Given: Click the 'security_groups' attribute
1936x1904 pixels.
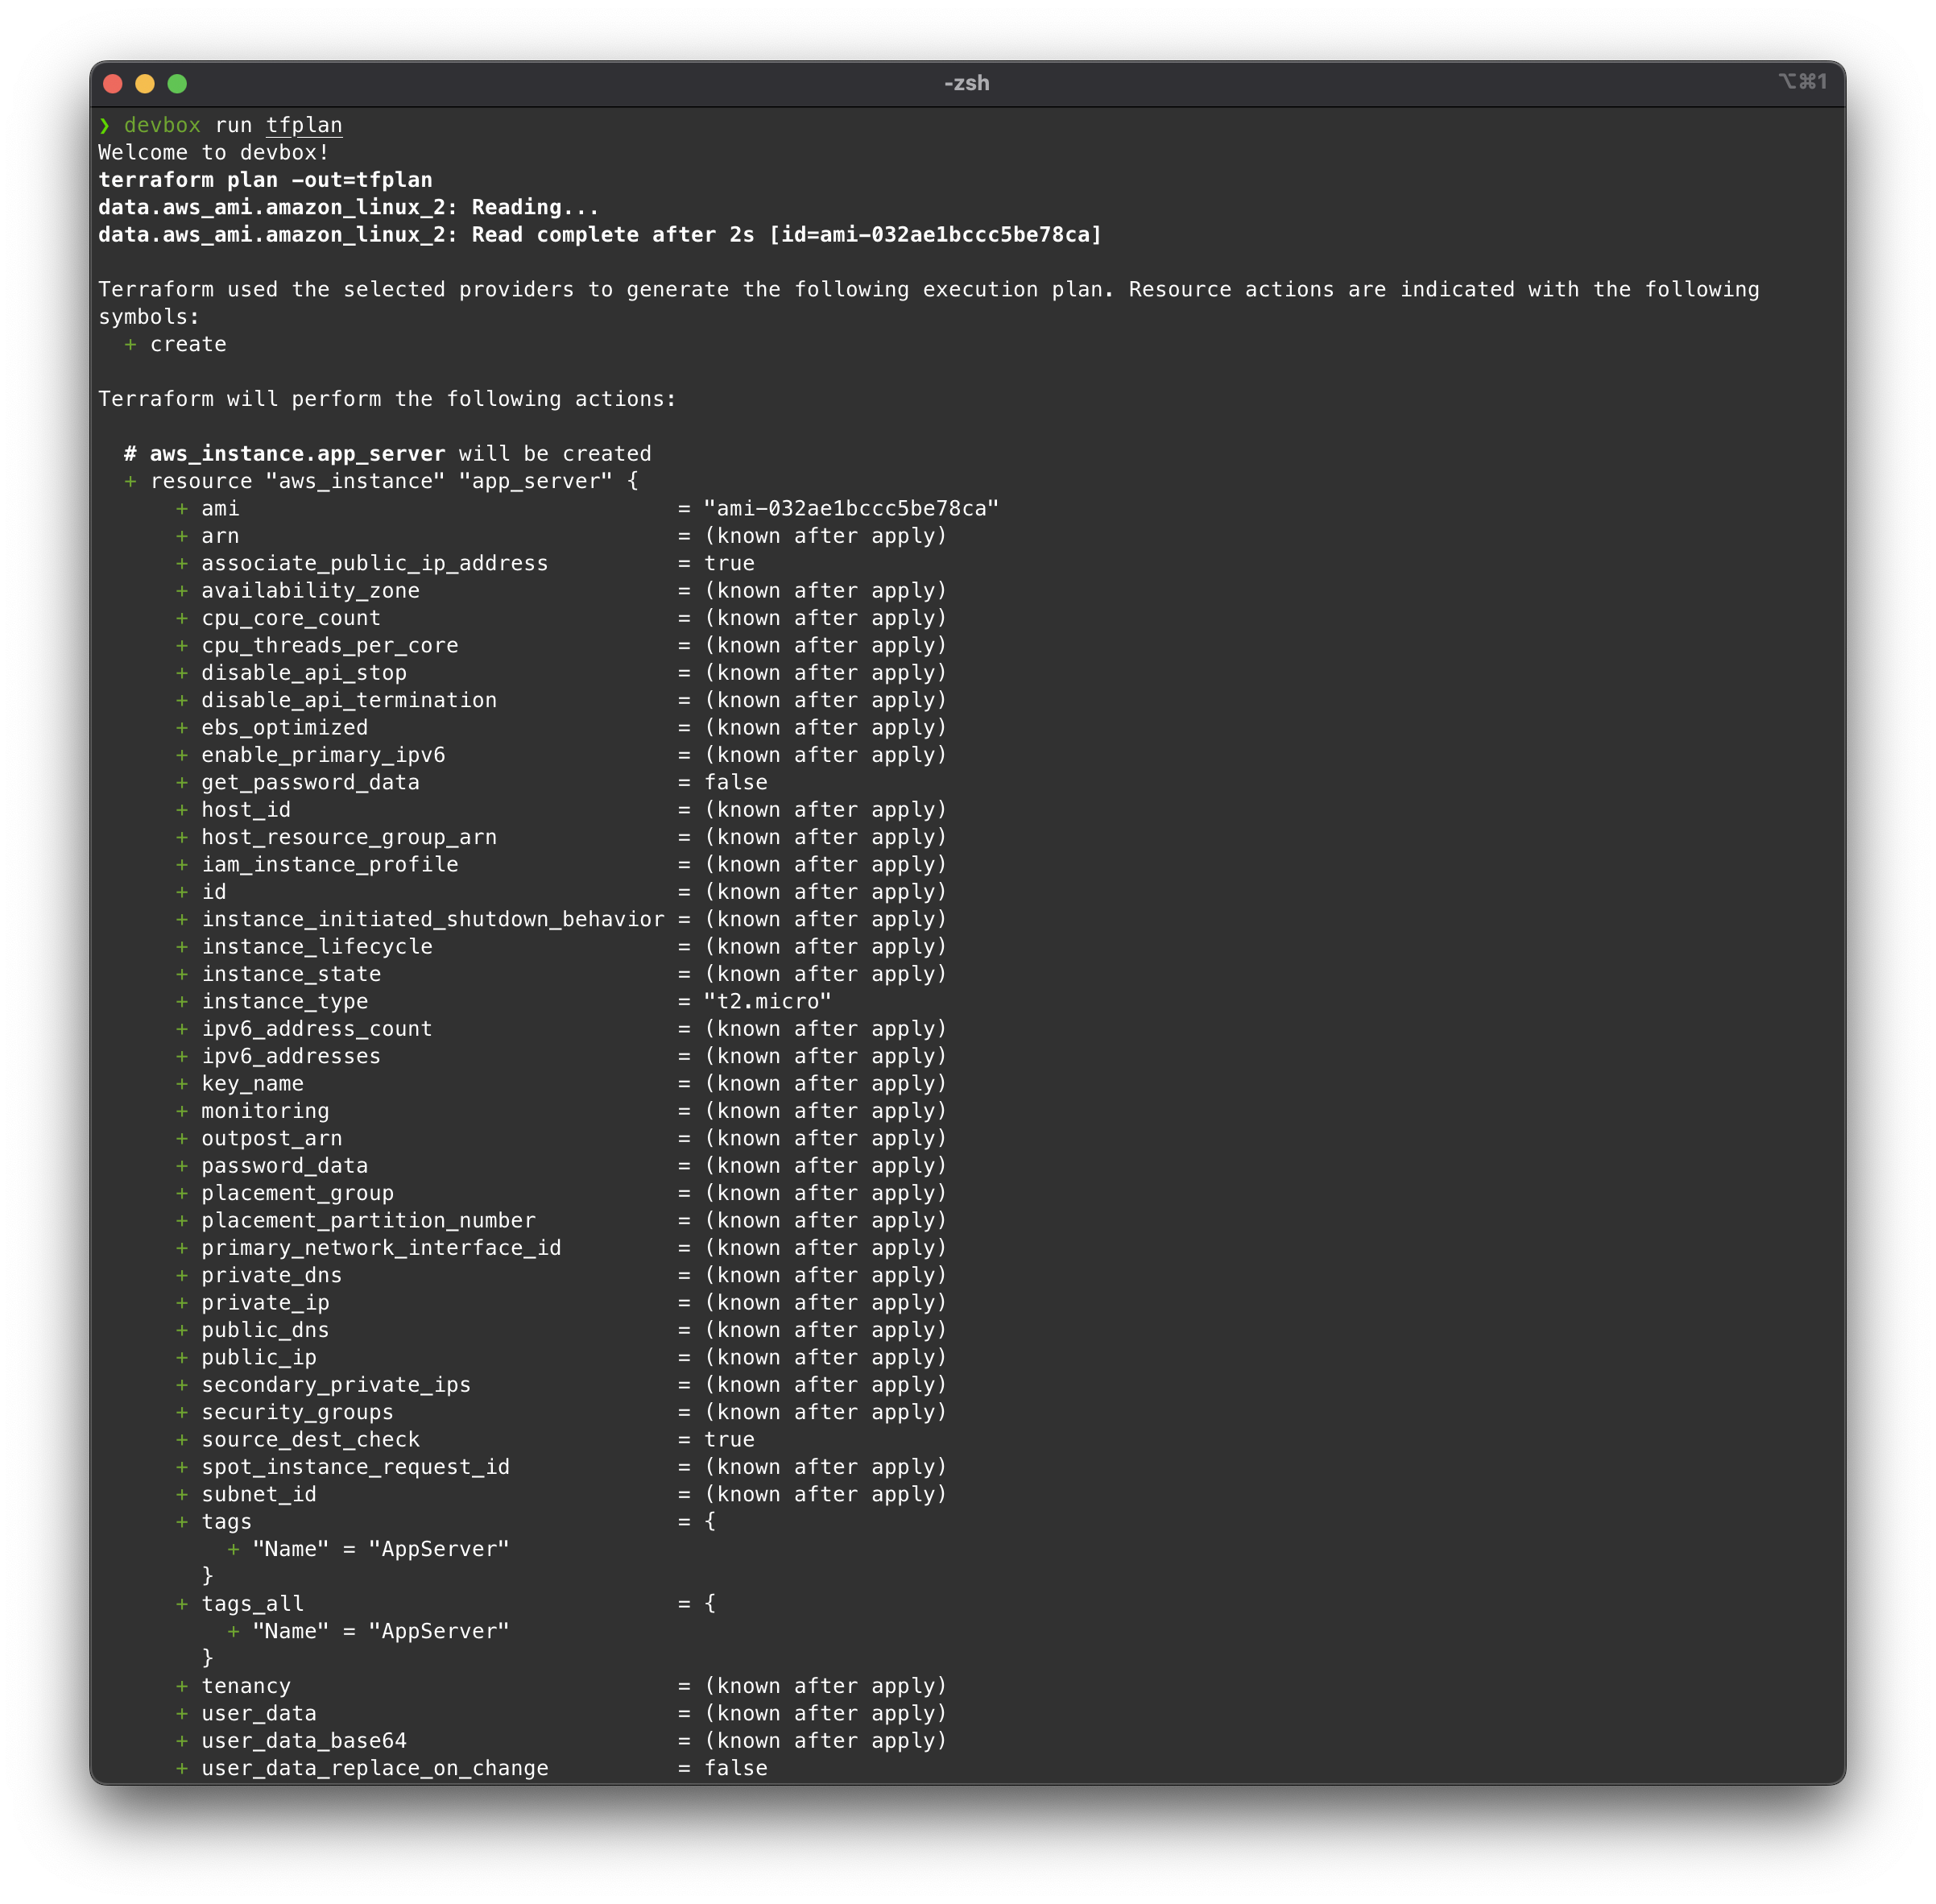Looking at the screenshot, I should [298, 1412].
